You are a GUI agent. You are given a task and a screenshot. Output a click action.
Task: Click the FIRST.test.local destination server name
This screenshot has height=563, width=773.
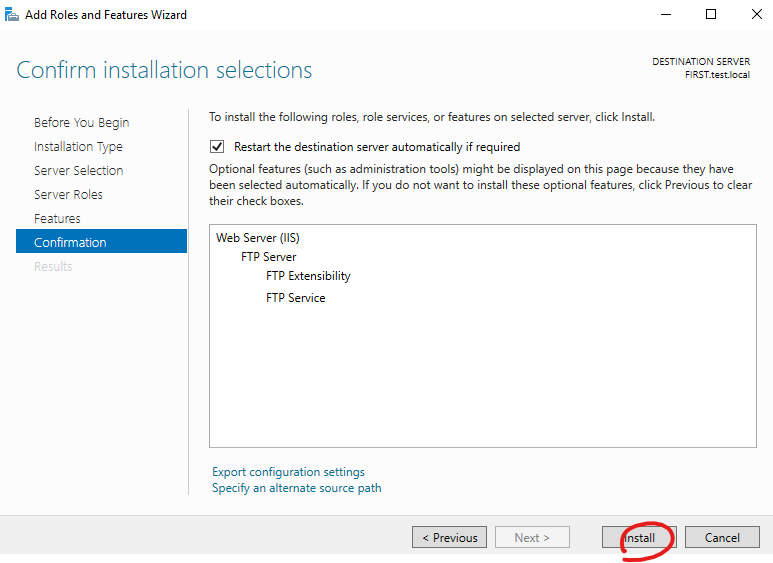point(717,75)
